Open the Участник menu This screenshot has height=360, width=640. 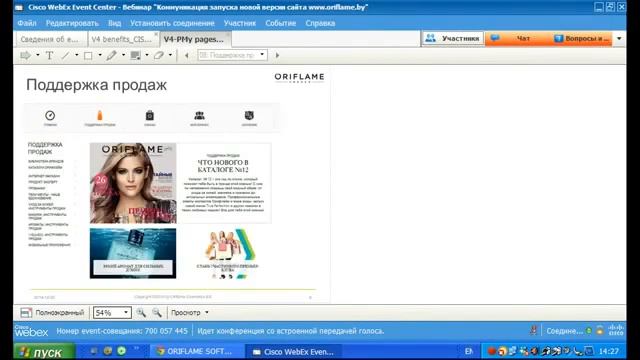click(240, 23)
